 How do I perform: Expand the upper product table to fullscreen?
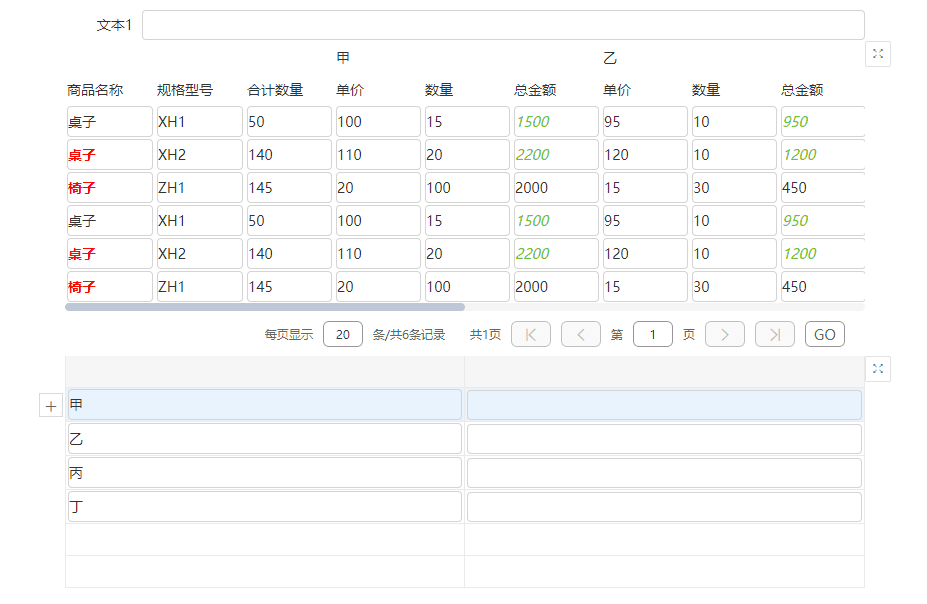click(x=878, y=54)
